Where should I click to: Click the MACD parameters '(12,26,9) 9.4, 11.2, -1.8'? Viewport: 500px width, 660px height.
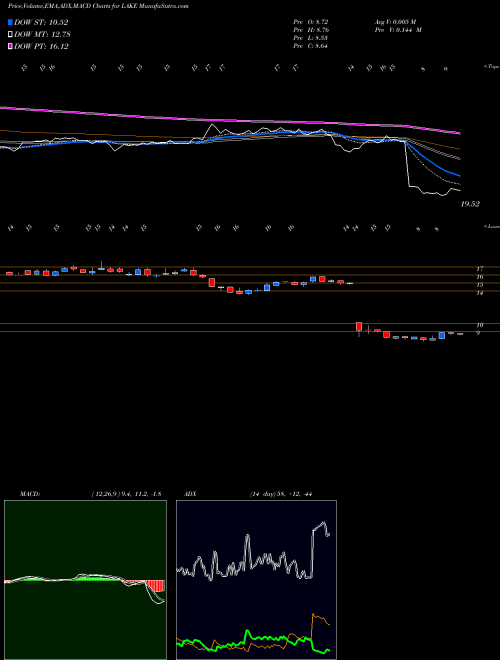tap(126, 494)
